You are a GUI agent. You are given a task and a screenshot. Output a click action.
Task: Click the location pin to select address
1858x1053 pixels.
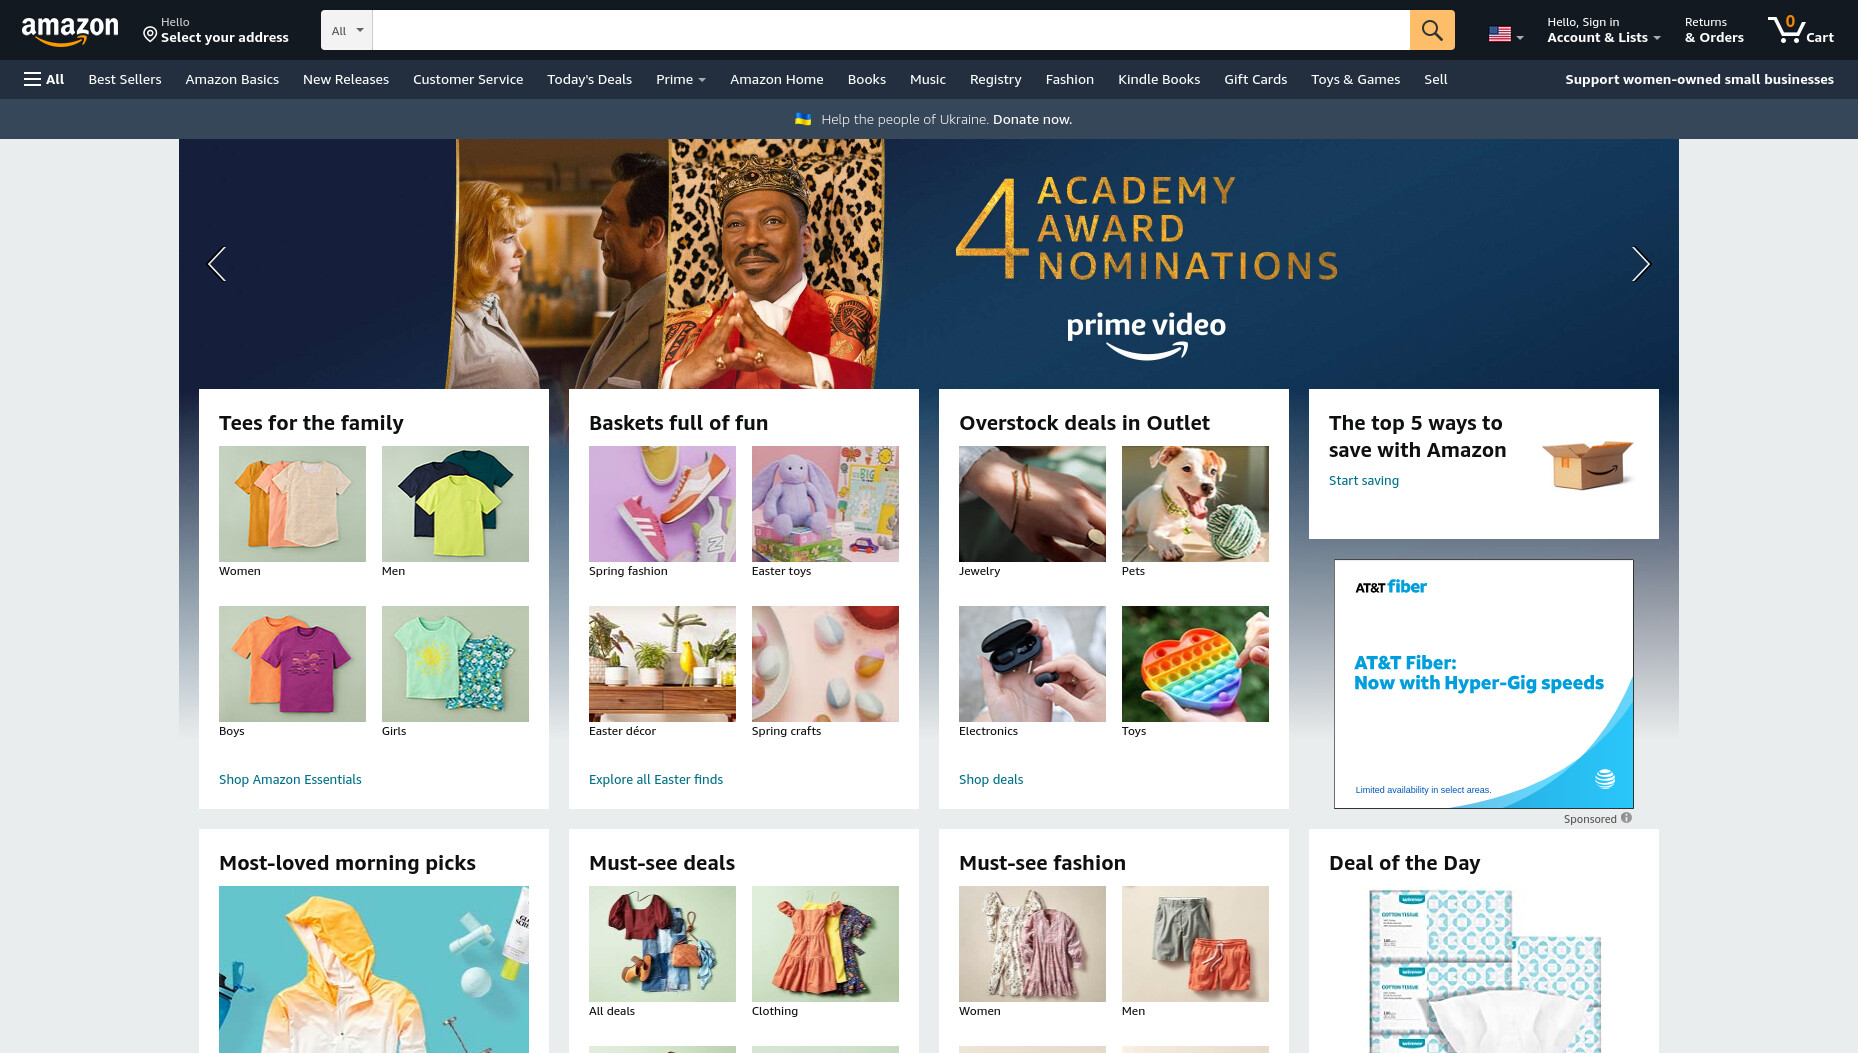click(x=150, y=35)
